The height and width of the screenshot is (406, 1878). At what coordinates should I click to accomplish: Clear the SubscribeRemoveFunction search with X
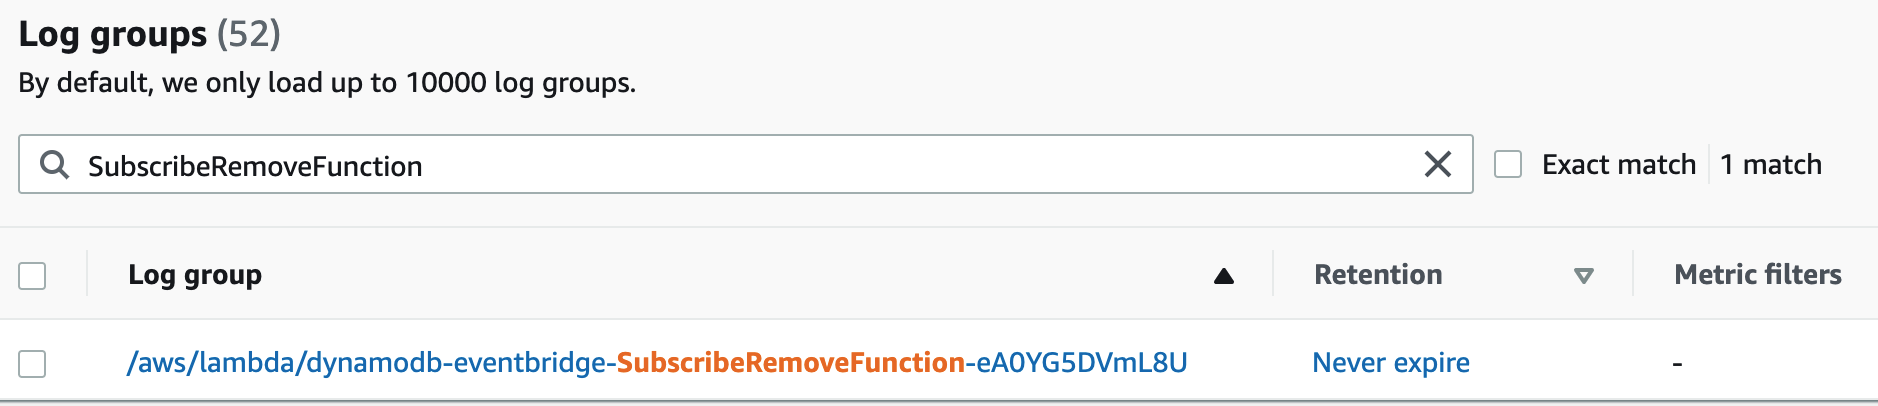tap(1437, 164)
